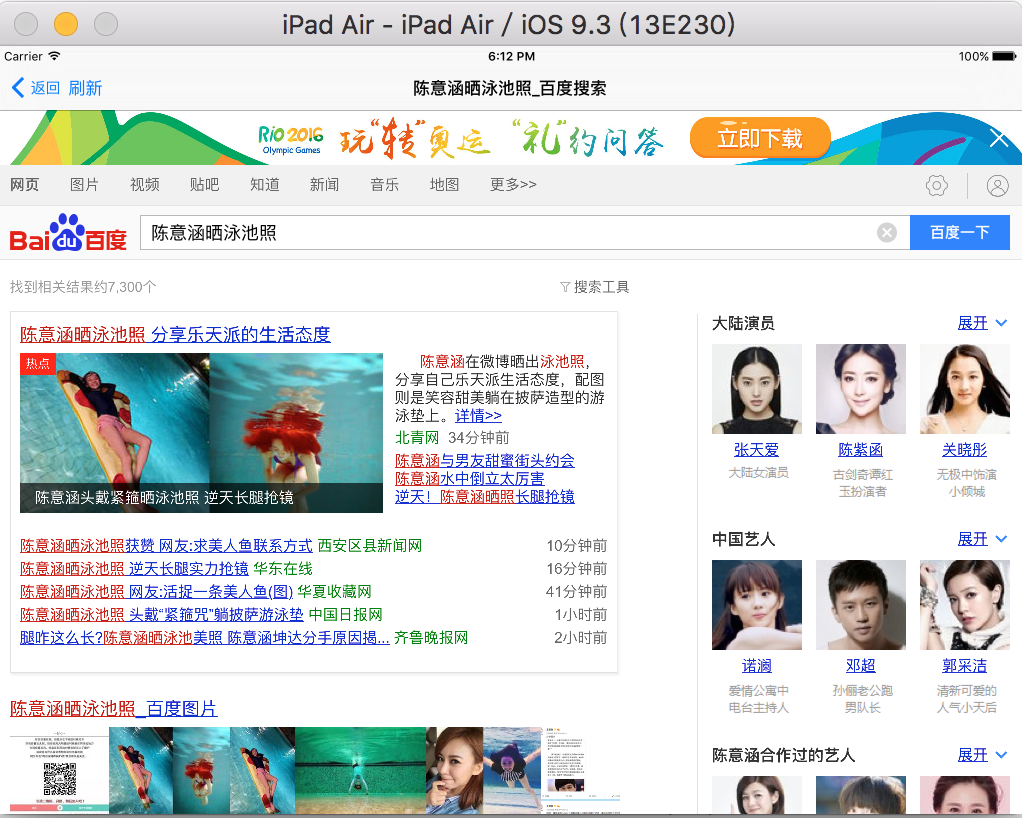
Task: Click the Baidu logo
Action: click(x=68, y=233)
